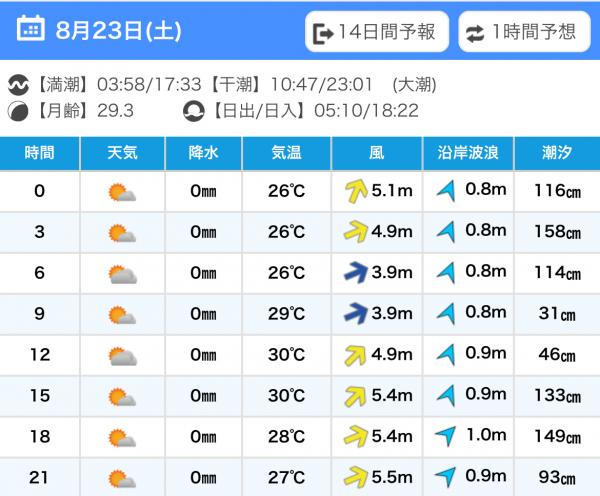Click the partly cloudy icon at hour 21
600x496 pixels.
[x=122, y=478]
